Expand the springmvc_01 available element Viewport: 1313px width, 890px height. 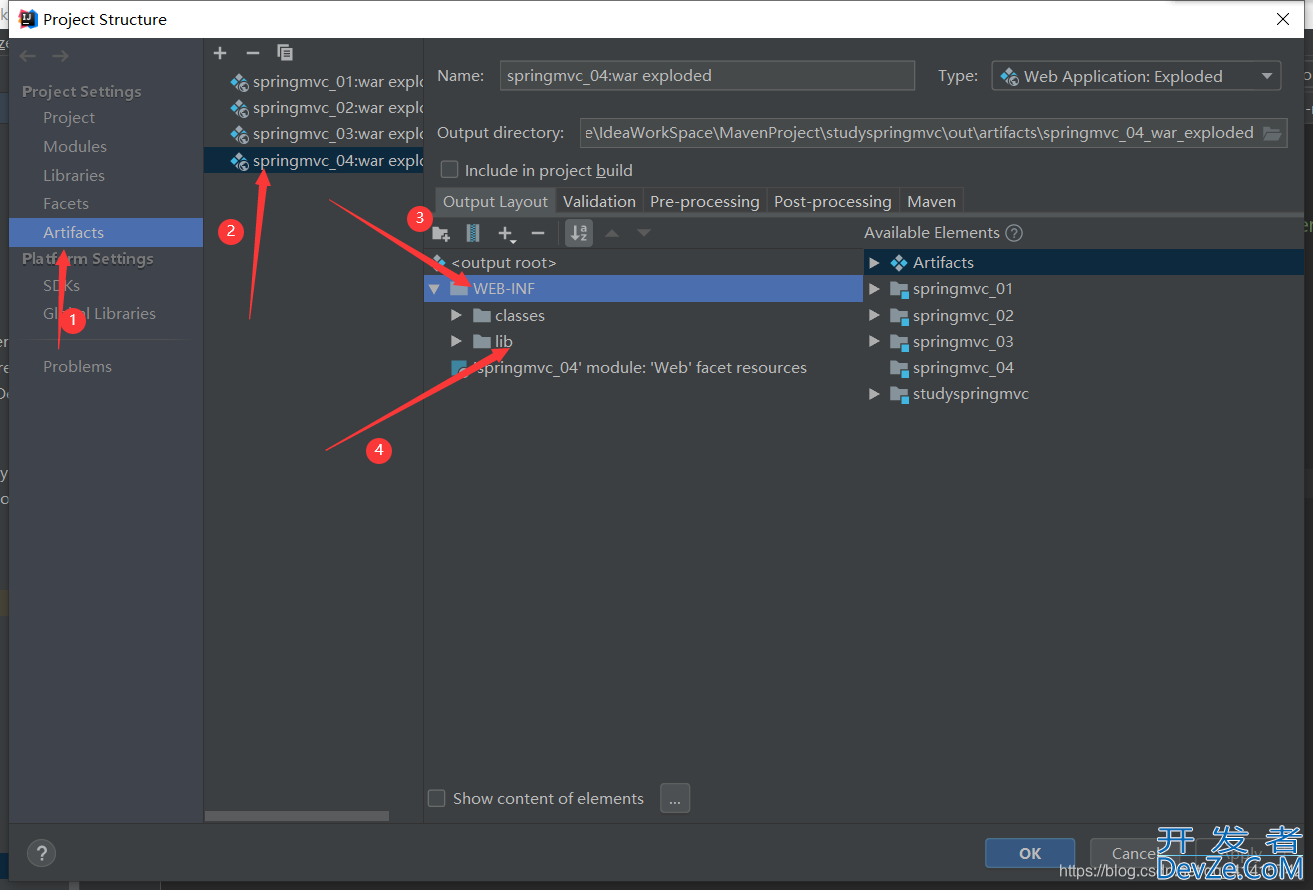point(874,289)
